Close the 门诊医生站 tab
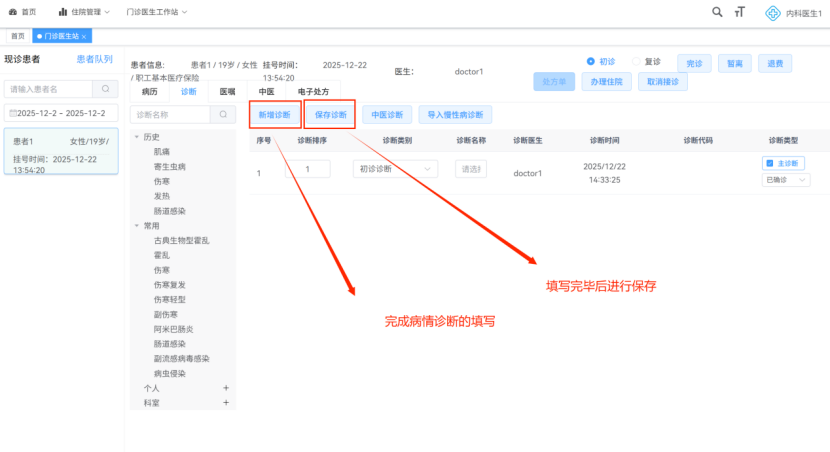 tap(85, 36)
